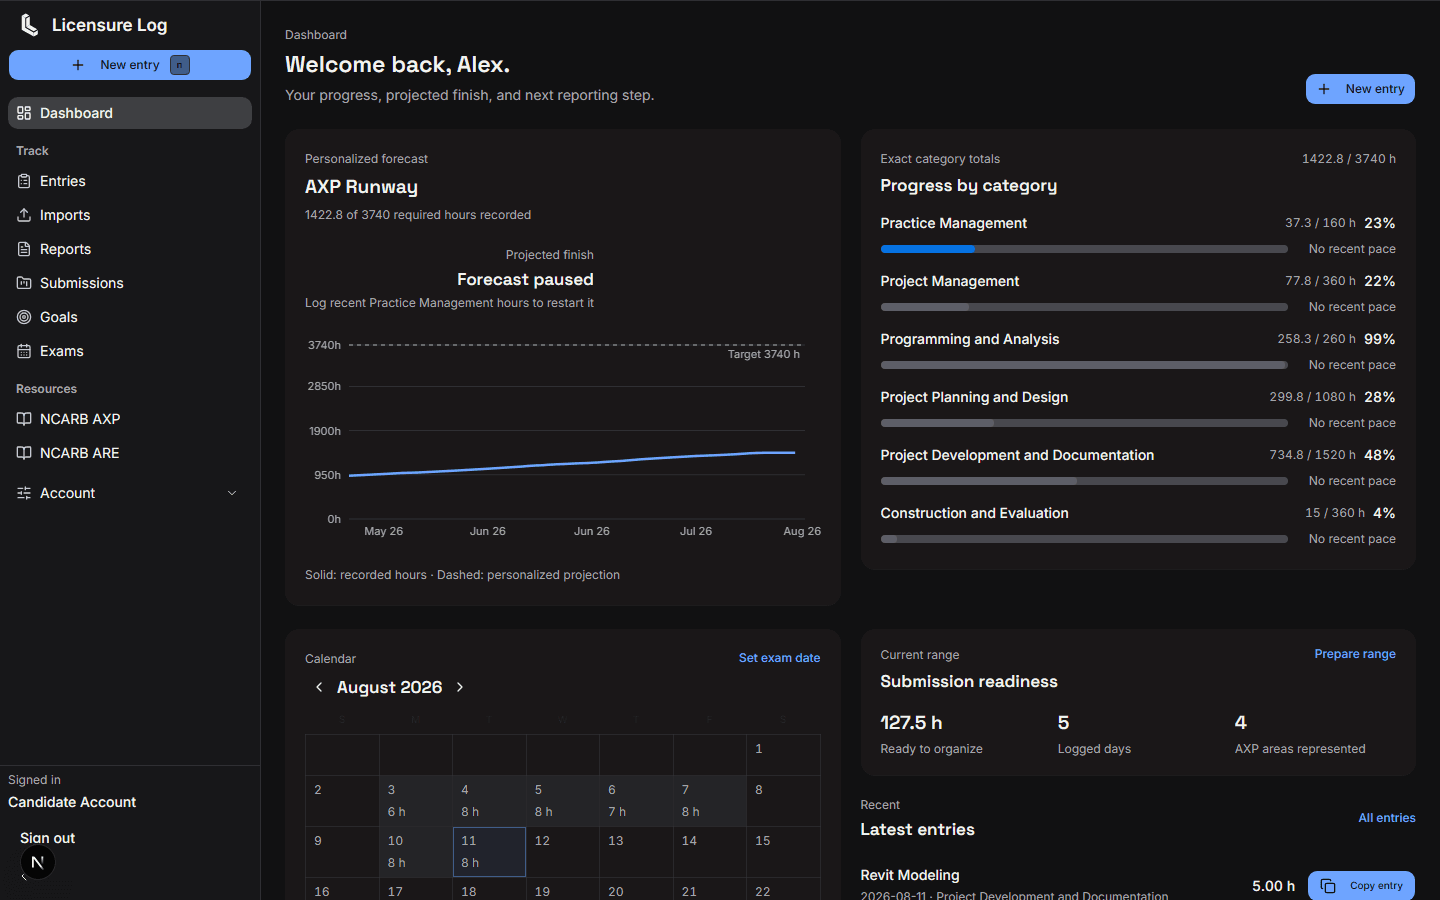Click the Account sliders icon
The height and width of the screenshot is (900, 1440).
click(24, 493)
